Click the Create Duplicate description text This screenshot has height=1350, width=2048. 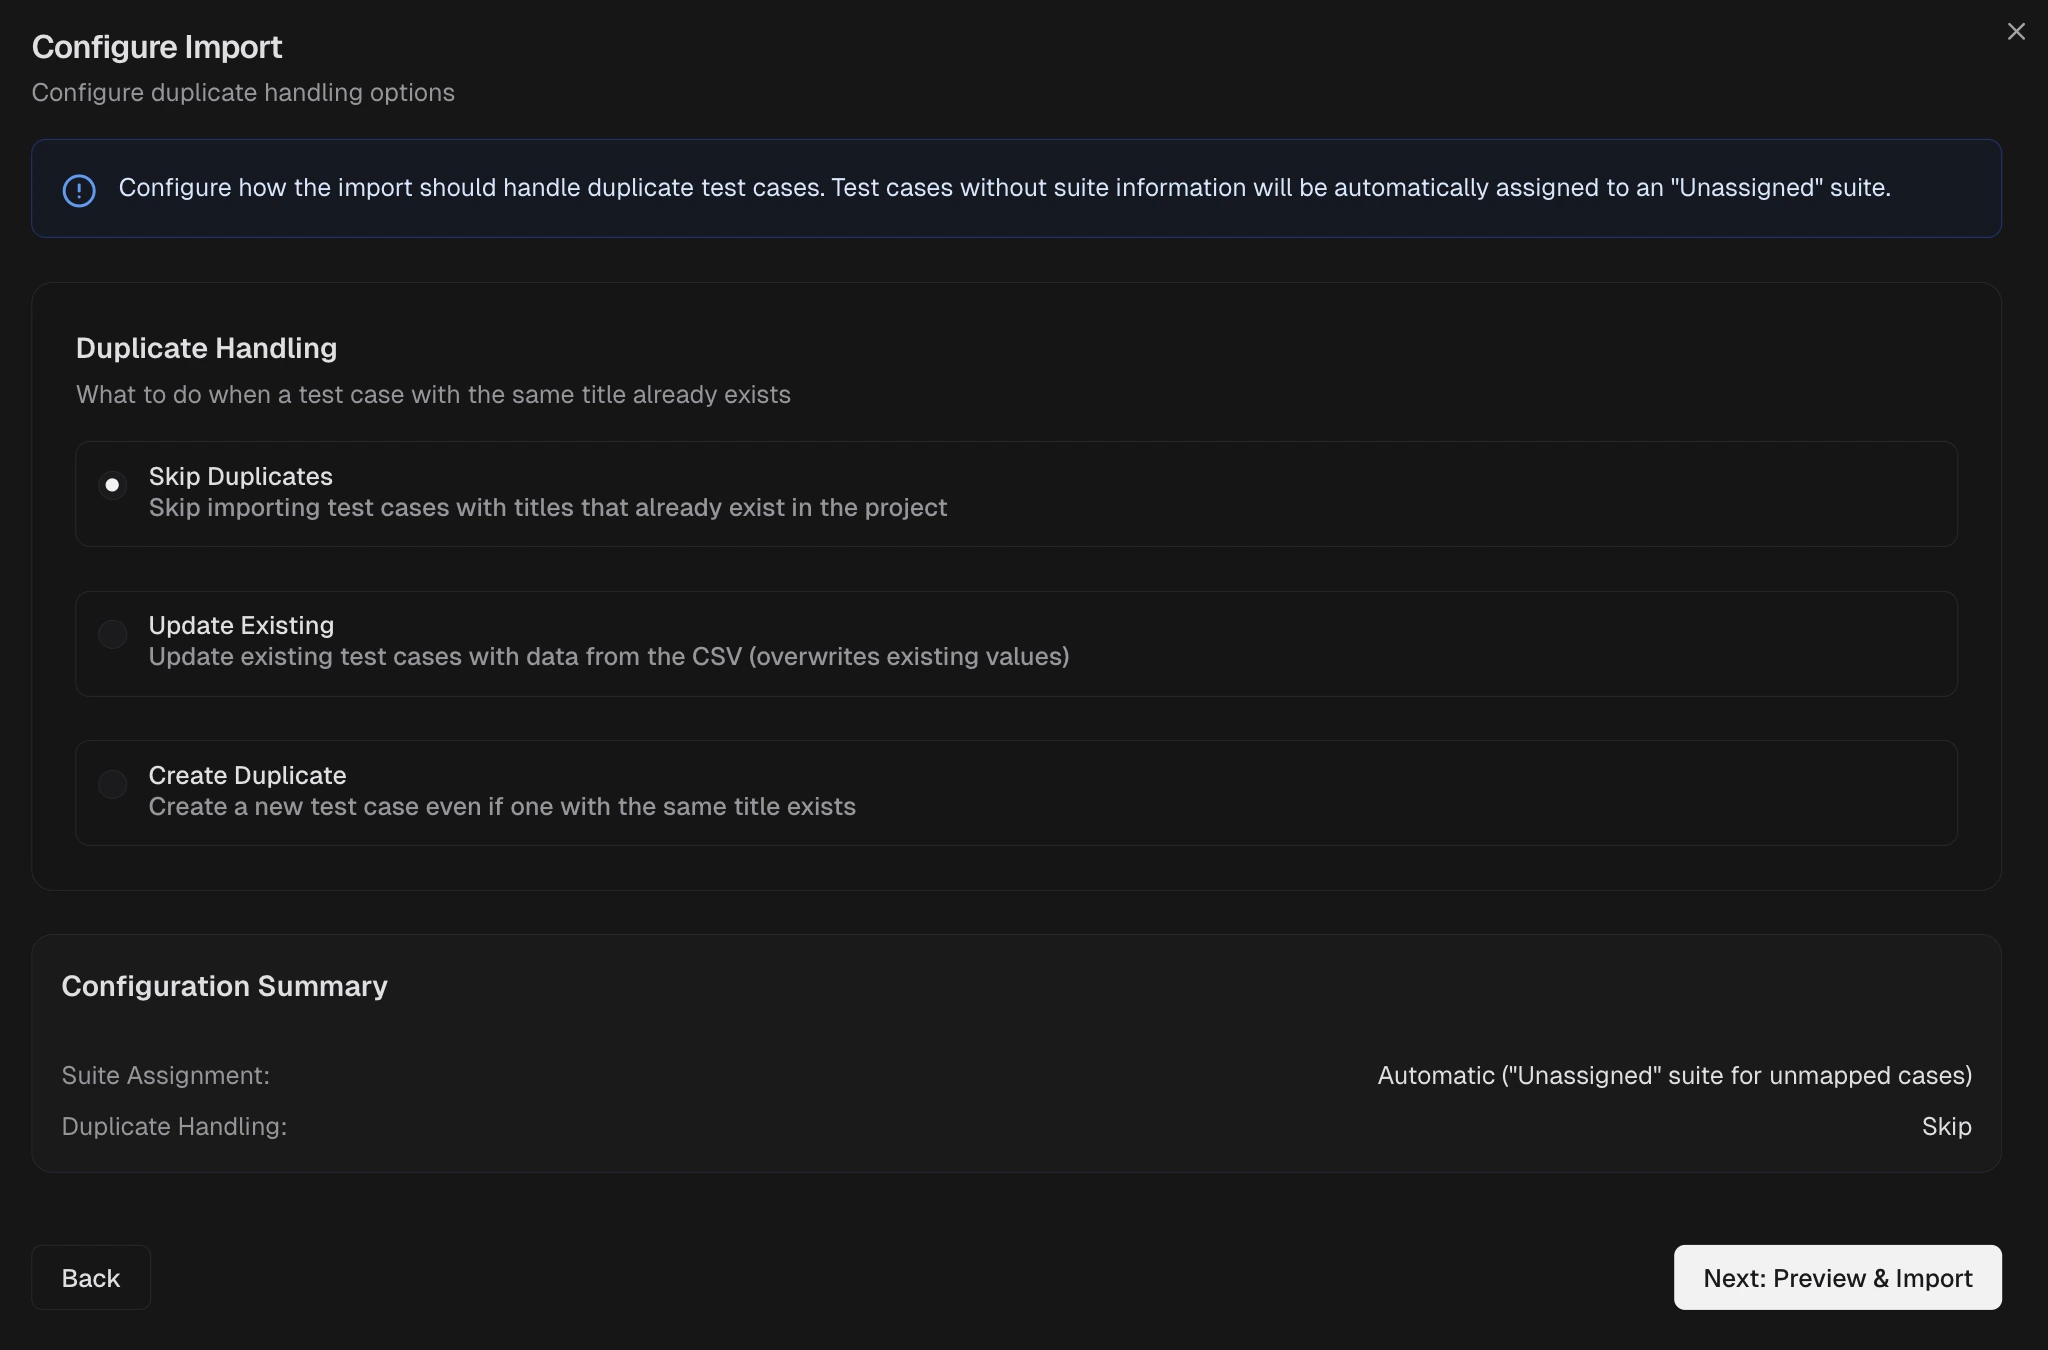coord(502,807)
